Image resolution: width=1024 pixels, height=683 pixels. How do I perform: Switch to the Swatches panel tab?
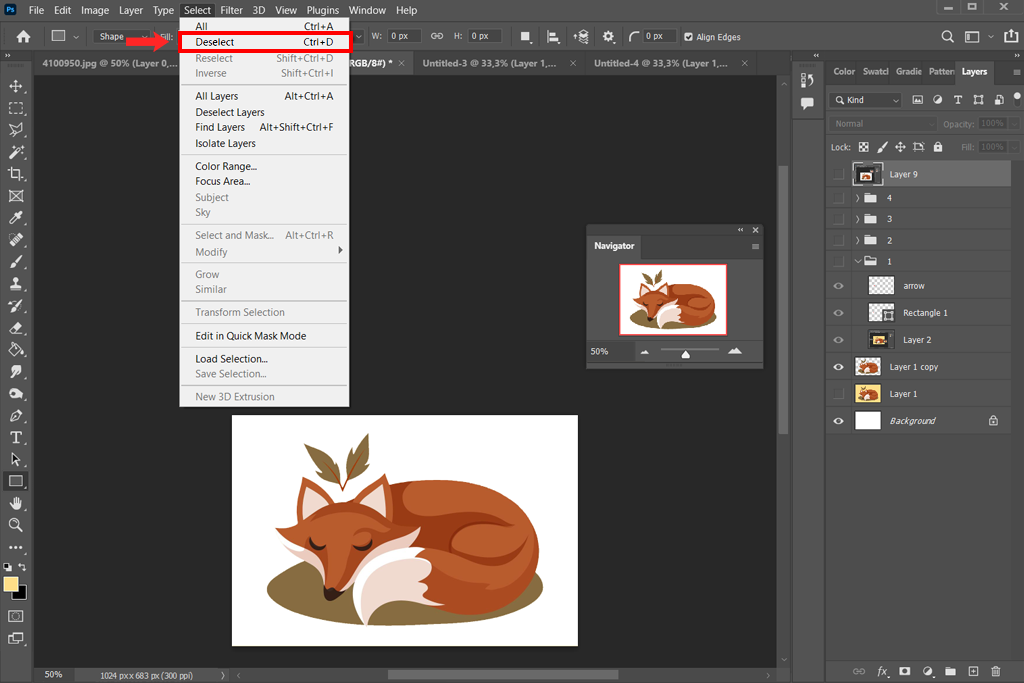click(876, 72)
